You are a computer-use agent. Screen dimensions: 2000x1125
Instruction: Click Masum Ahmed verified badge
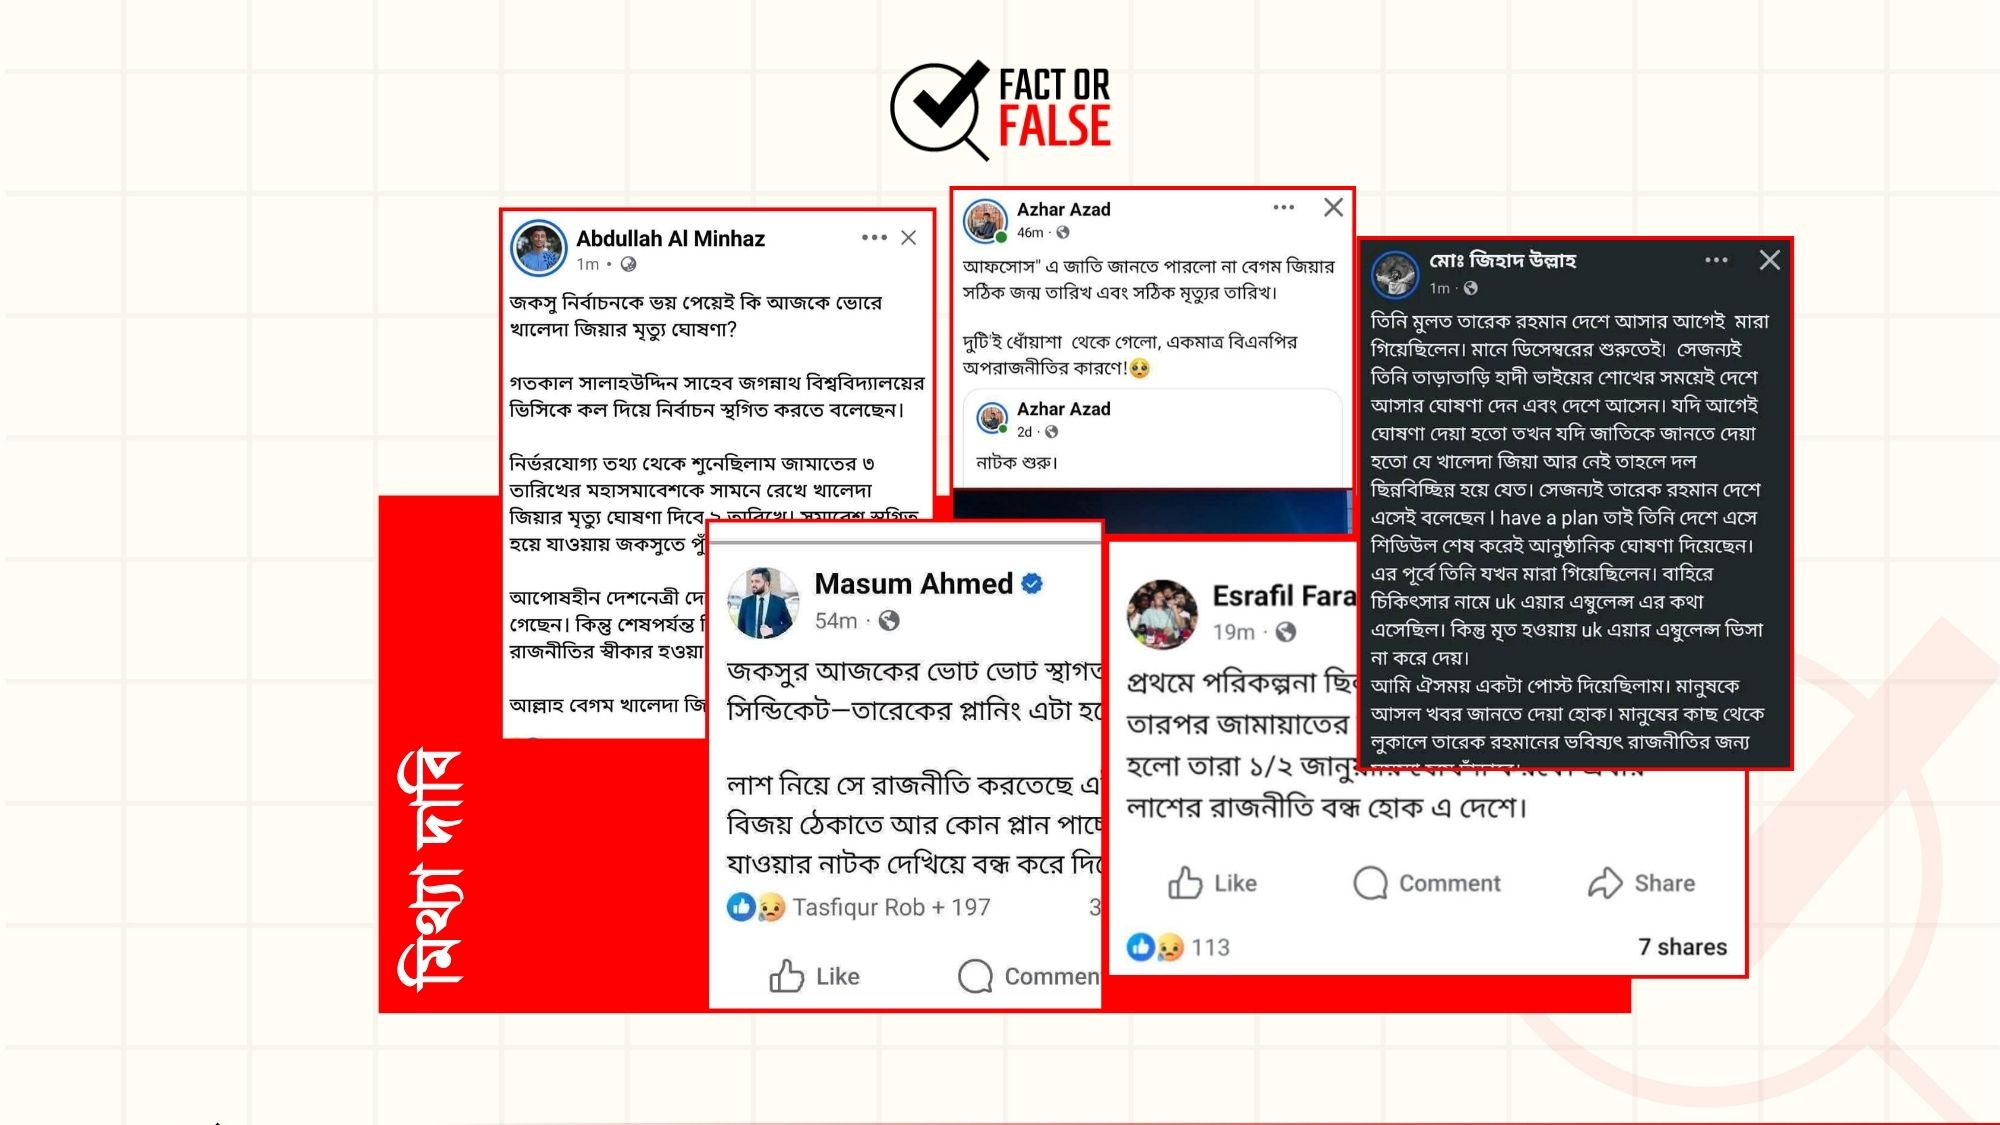[x=1032, y=584]
